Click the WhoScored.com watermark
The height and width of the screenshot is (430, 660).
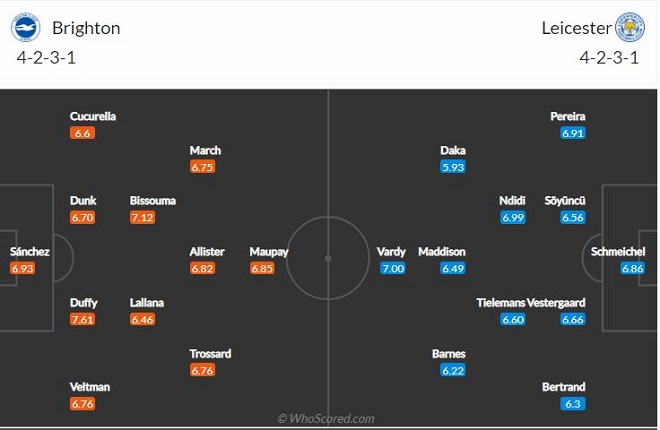(326, 419)
